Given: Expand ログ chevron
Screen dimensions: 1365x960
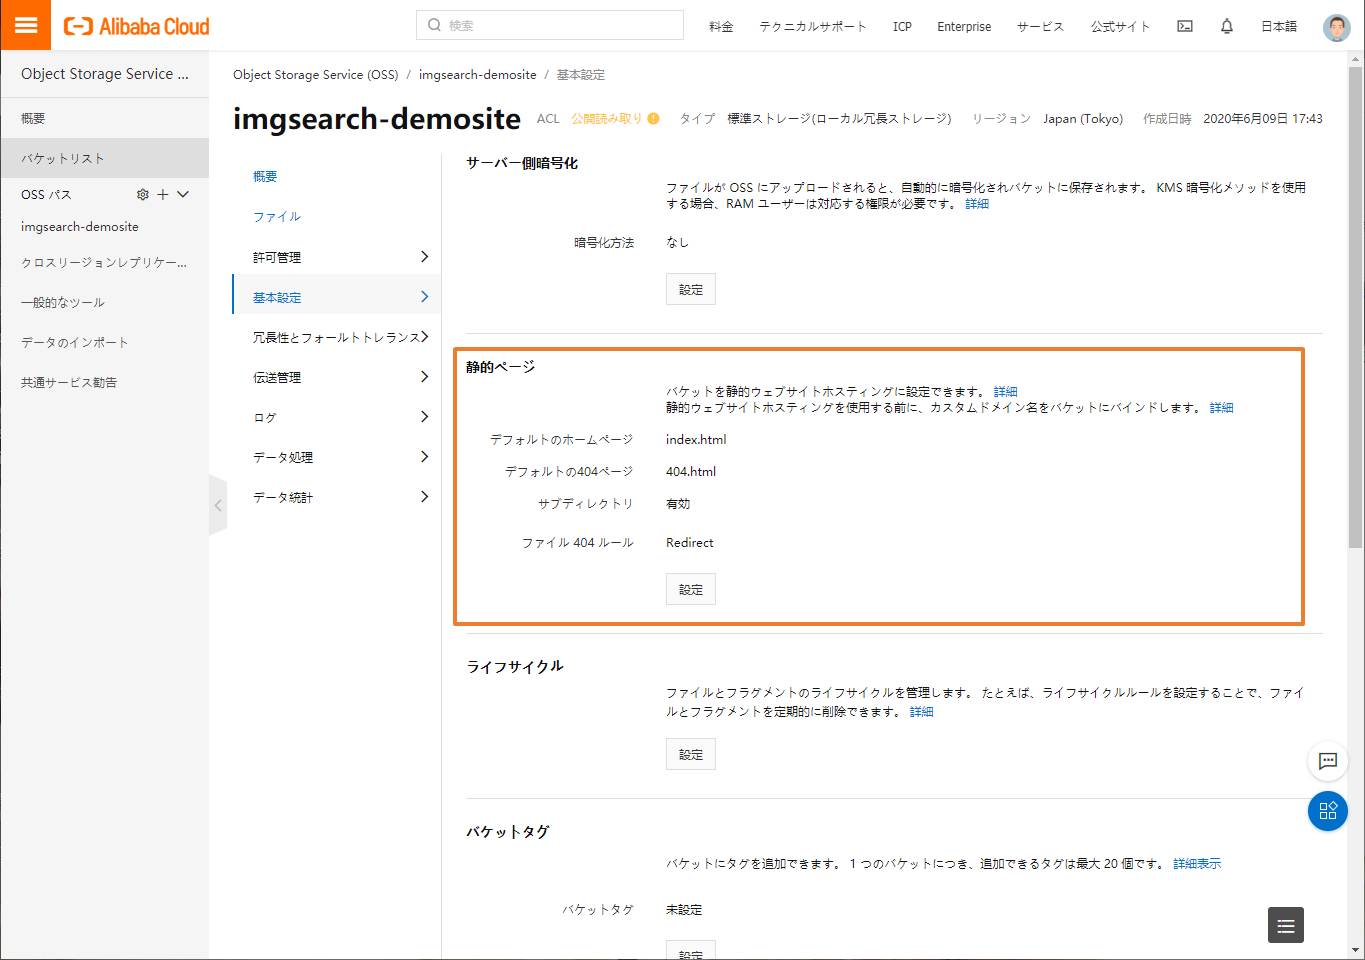Looking at the screenshot, I should pyautogui.click(x=424, y=417).
